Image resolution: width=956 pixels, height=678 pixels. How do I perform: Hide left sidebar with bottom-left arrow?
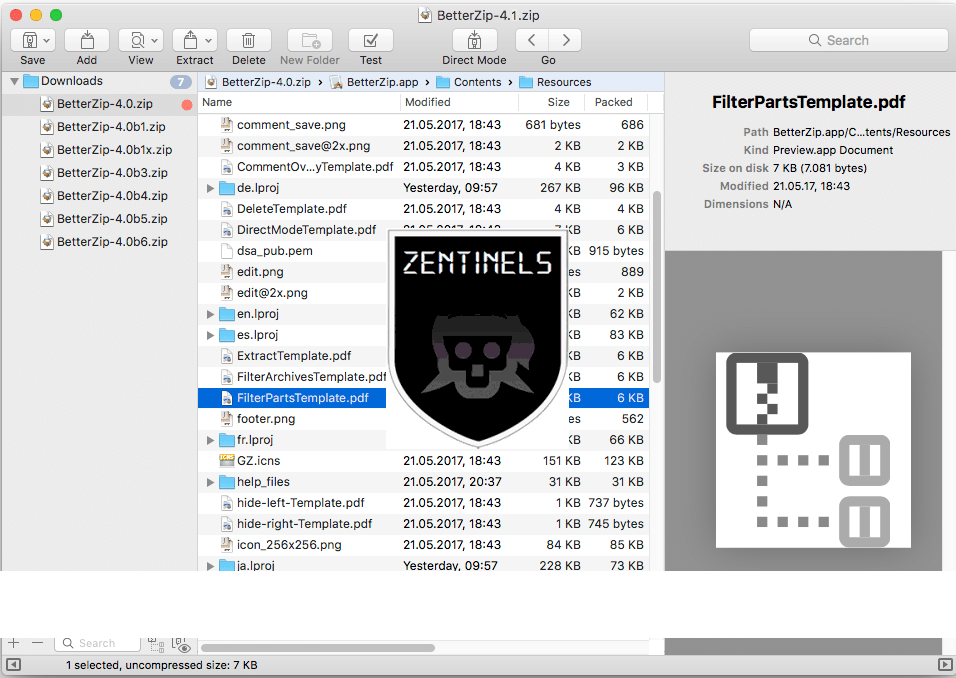coord(13,665)
